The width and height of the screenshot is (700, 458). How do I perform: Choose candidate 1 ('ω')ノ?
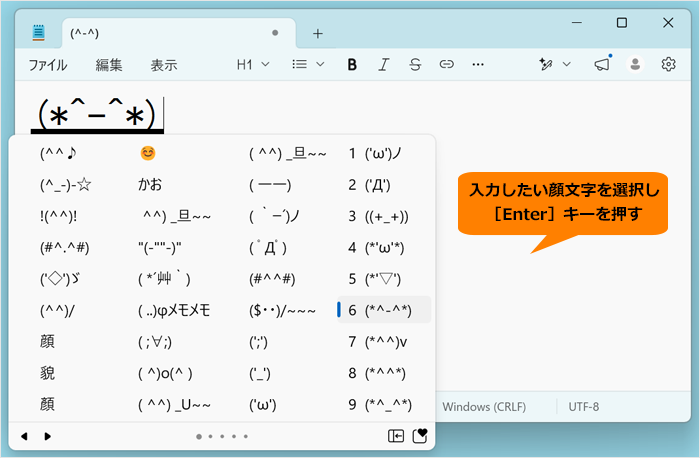point(384,154)
